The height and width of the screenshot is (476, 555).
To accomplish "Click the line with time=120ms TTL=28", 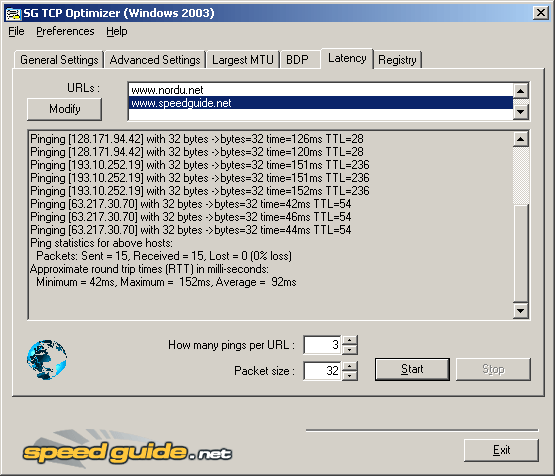I will (x=197, y=152).
